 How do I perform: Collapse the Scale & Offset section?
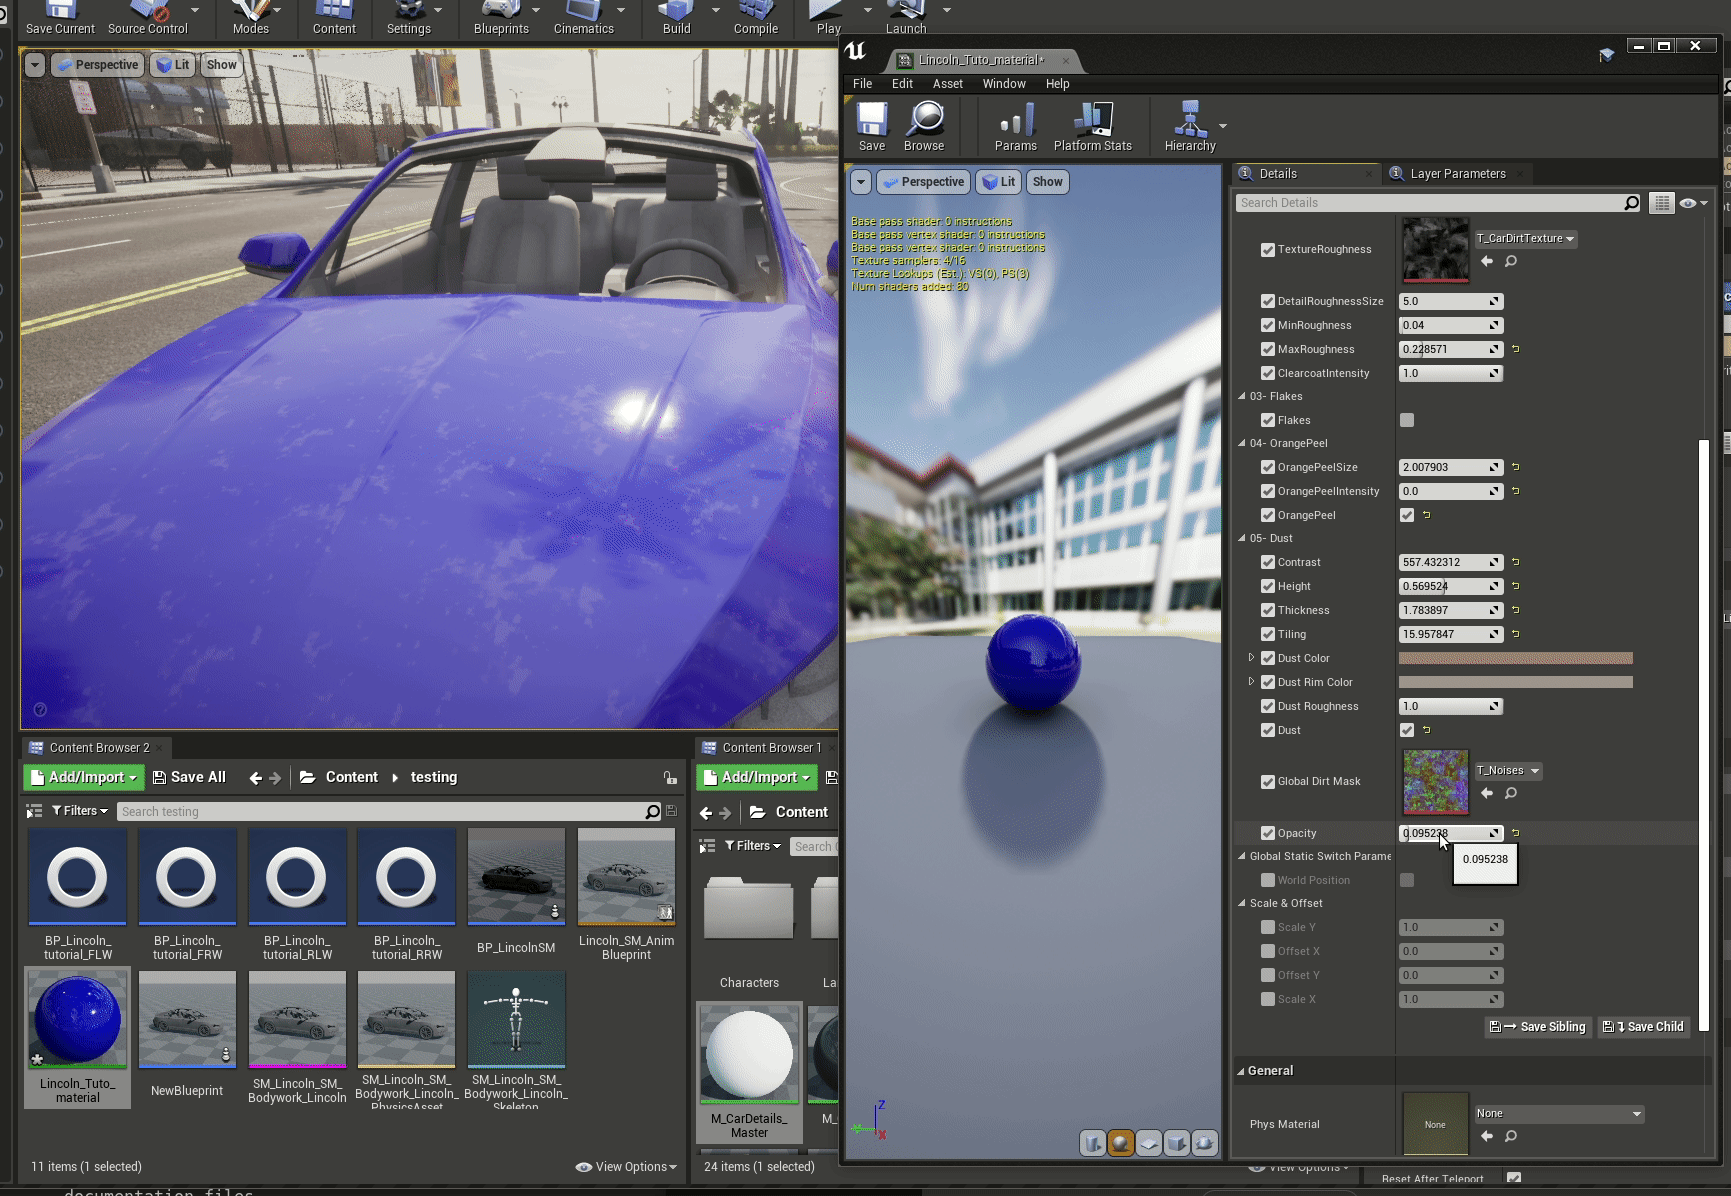[1242, 903]
